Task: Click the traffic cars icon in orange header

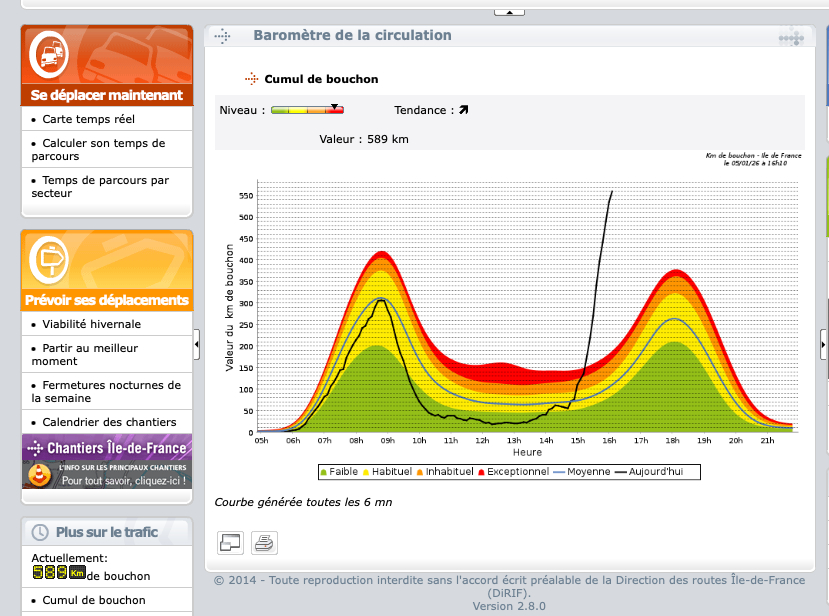Action: 48,54
